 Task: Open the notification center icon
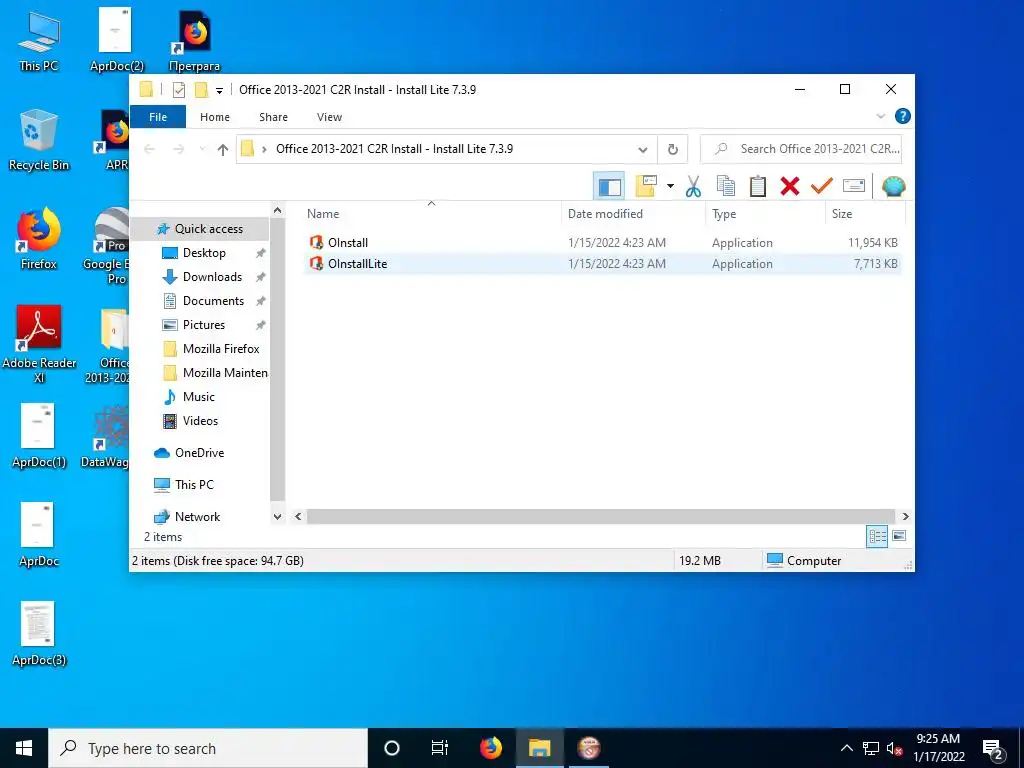993,748
